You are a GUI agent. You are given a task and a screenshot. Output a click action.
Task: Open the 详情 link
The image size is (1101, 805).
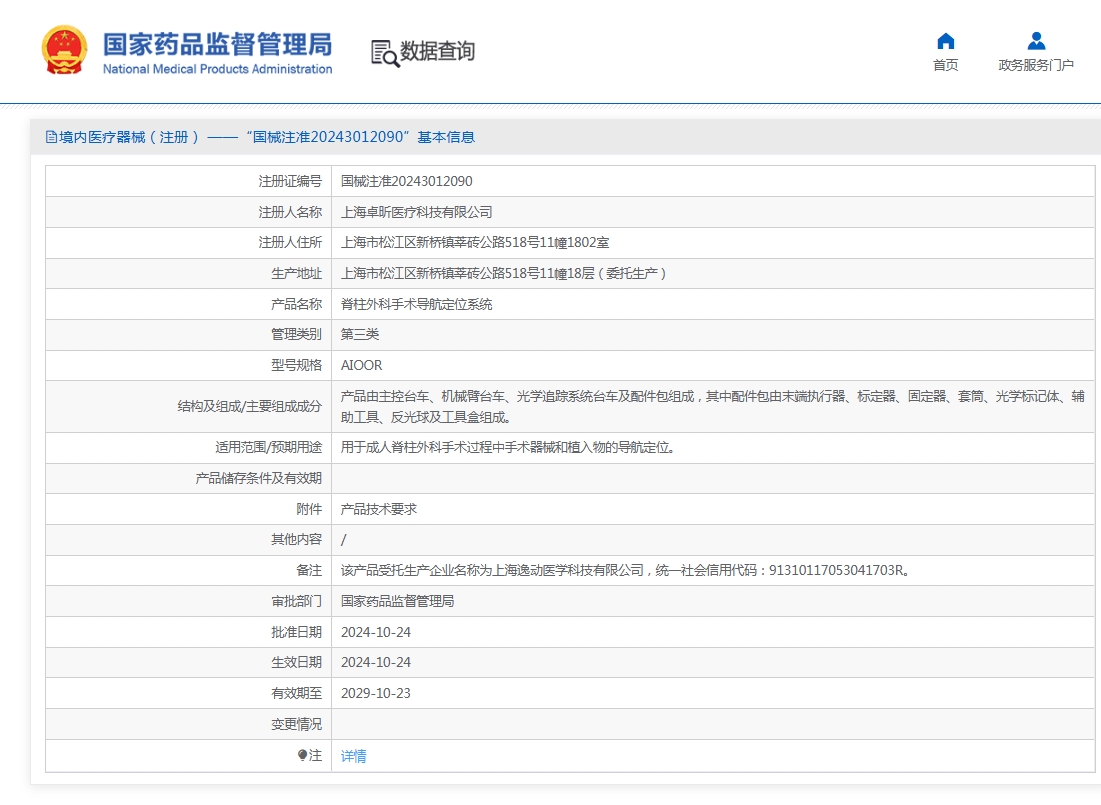coord(353,756)
